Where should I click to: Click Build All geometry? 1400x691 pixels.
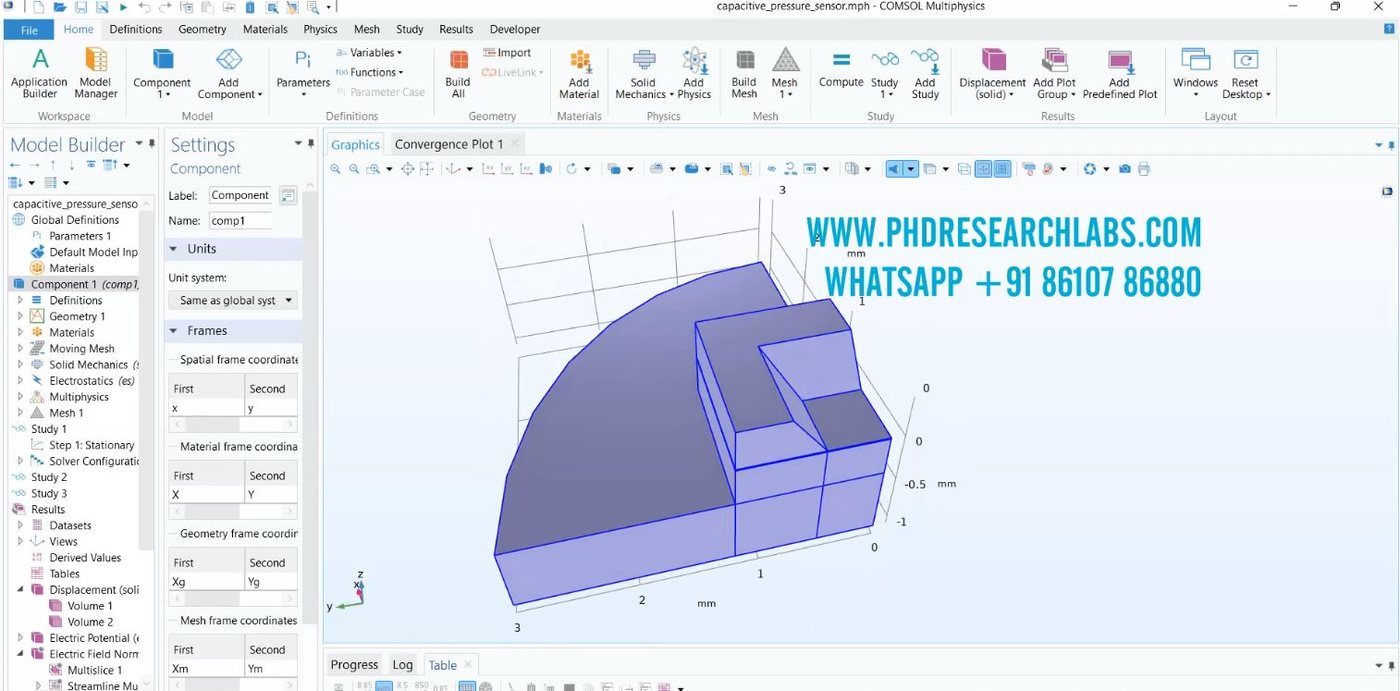pos(458,73)
